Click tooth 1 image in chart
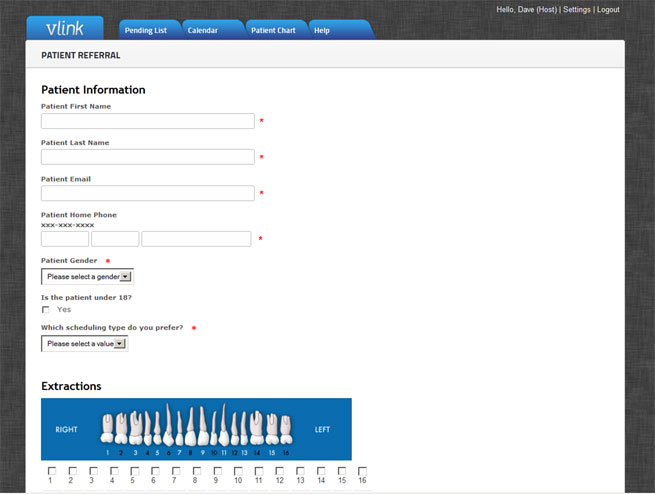The width and height of the screenshot is (655, 494). 107,428
